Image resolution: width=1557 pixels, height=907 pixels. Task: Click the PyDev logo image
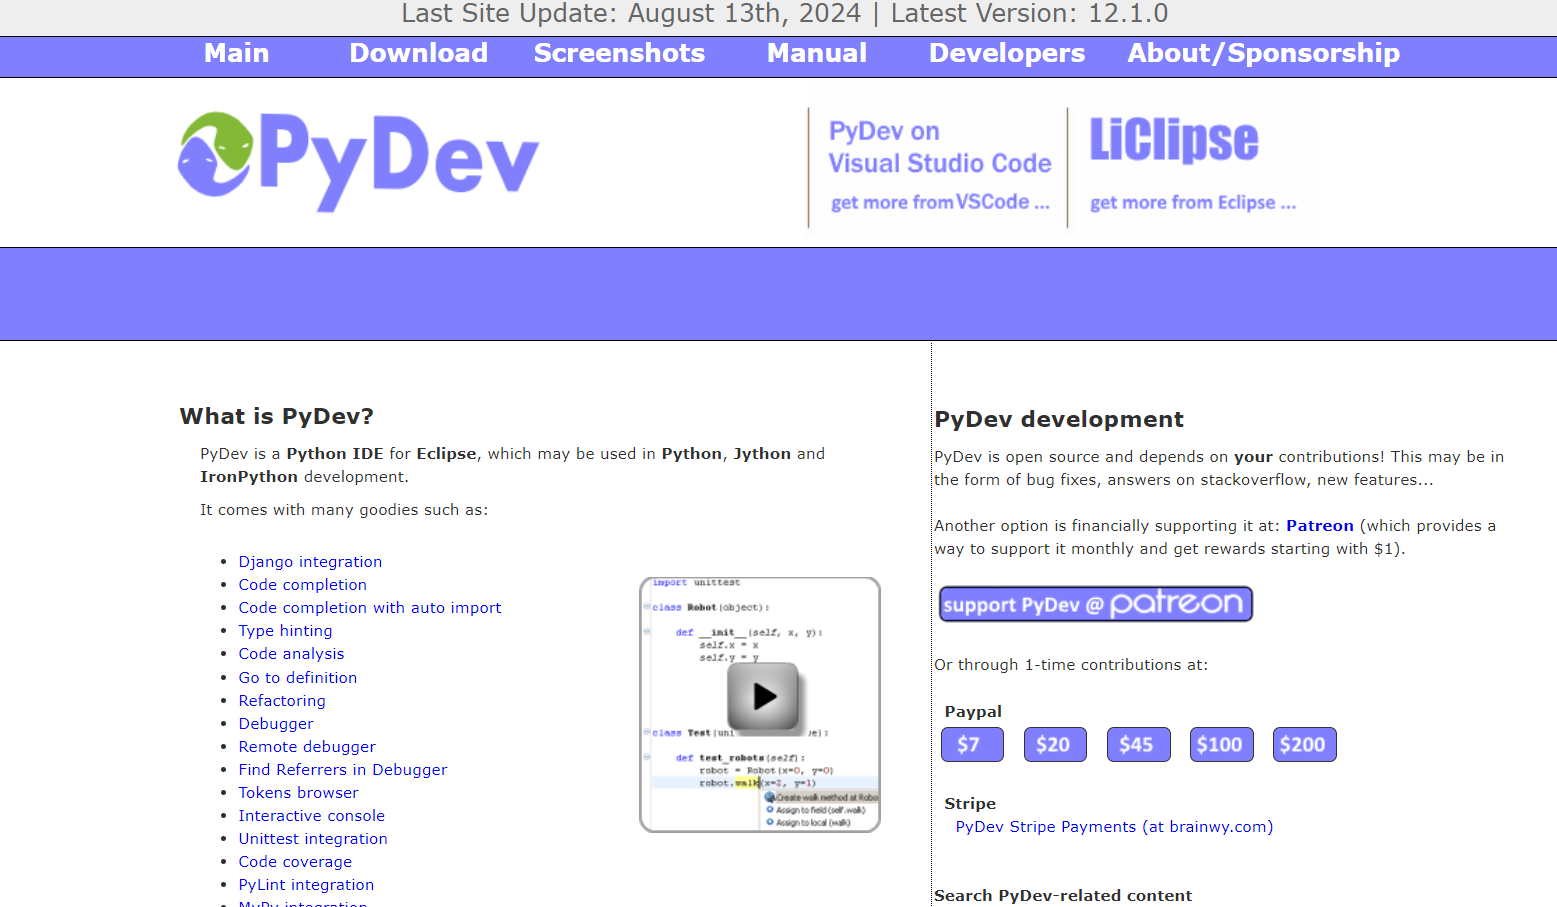click(x=358, y=161)
